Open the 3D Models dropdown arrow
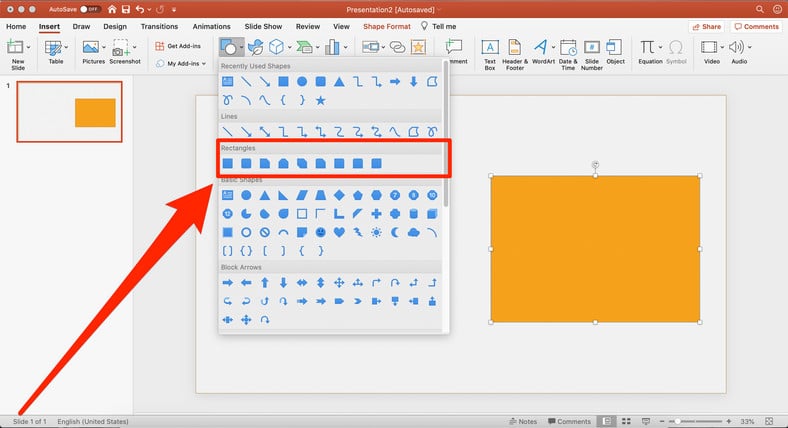The width and height of the screenshot is (788, 428). point(290,47)
